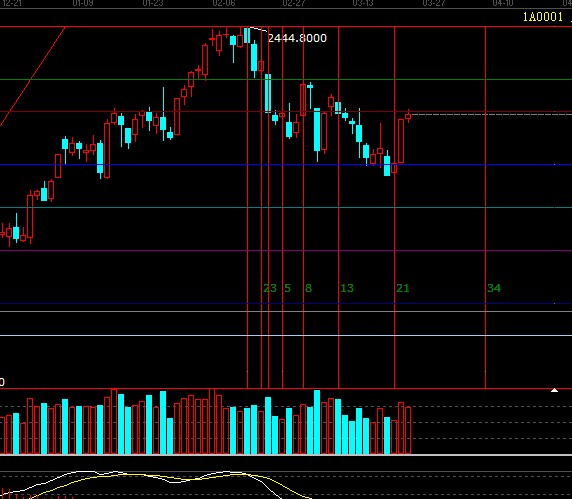
Task: Click the green Fibonacci number 8
Action: pyautogui.click(x=309, y=289)
